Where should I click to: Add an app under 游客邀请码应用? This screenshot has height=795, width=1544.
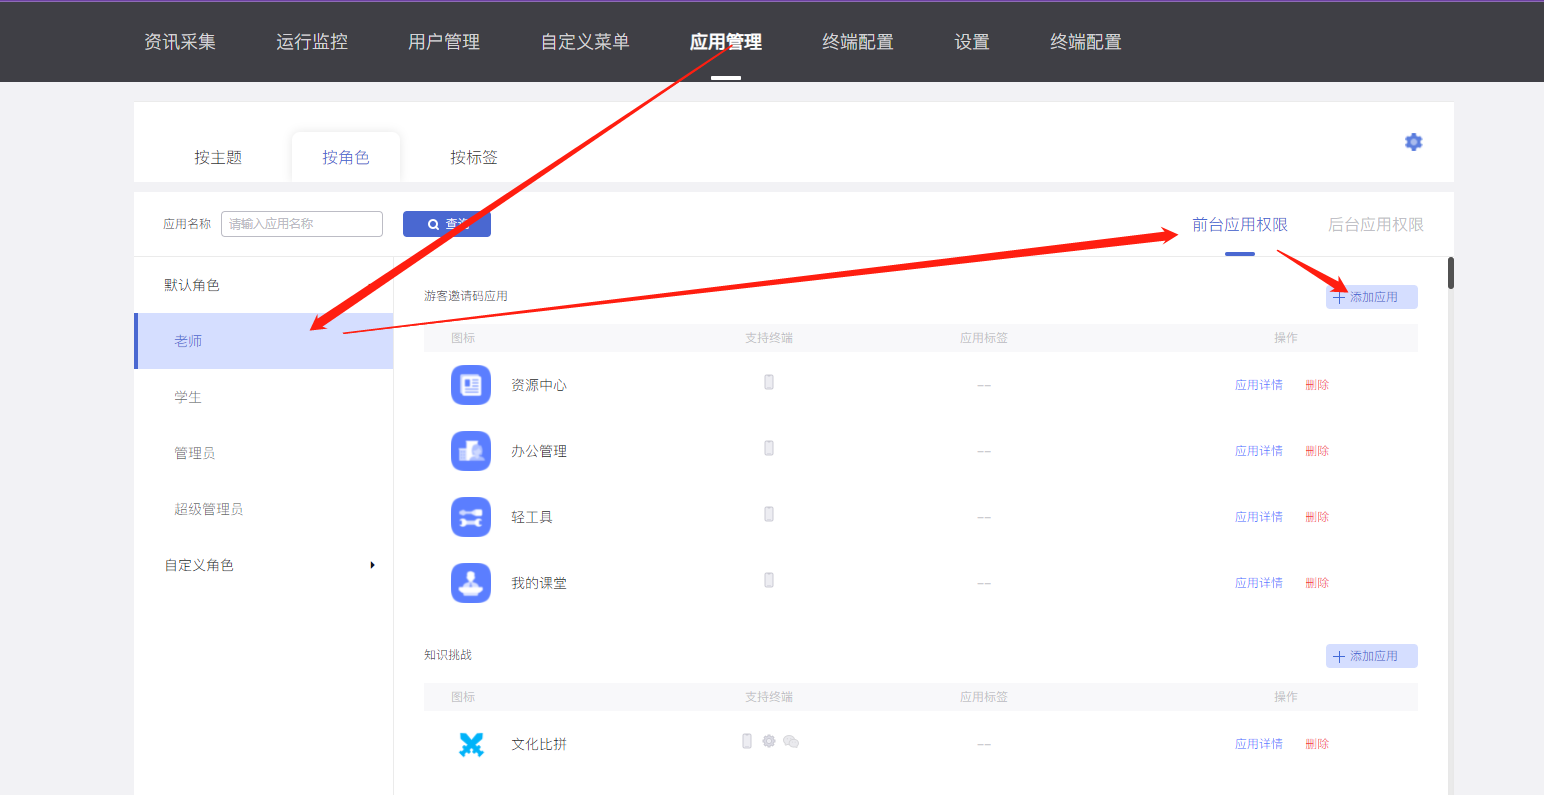1372,297
